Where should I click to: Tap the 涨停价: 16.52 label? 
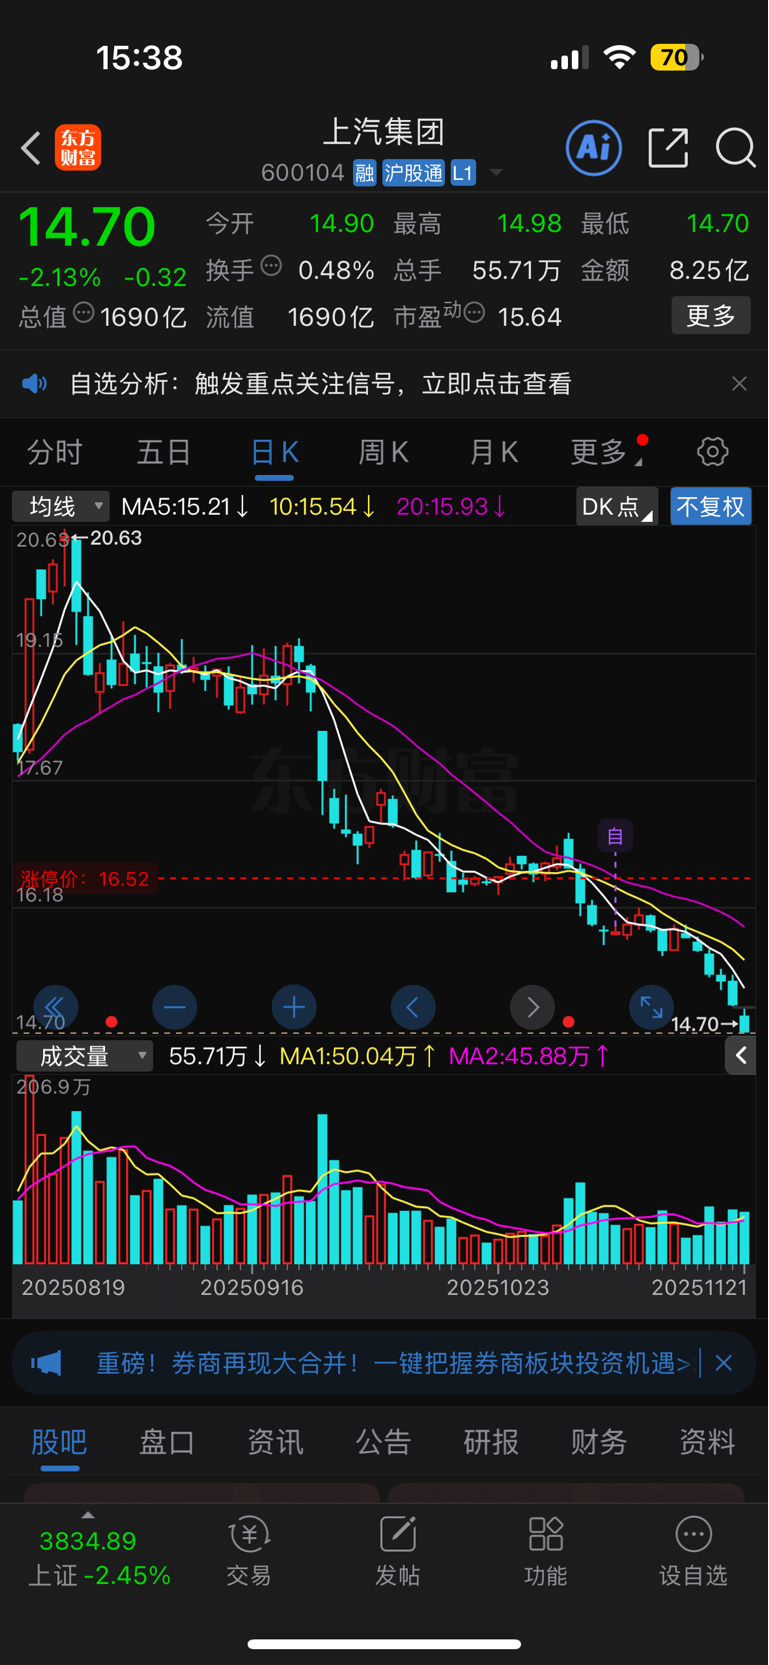[x=84, y=879]
